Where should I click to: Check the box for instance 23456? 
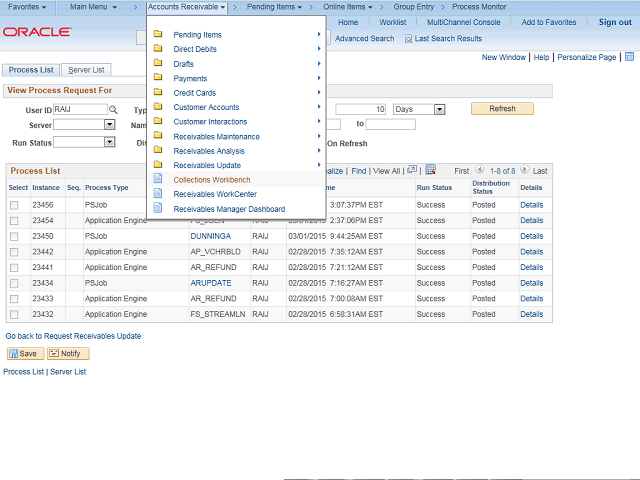tap(14, 205)
